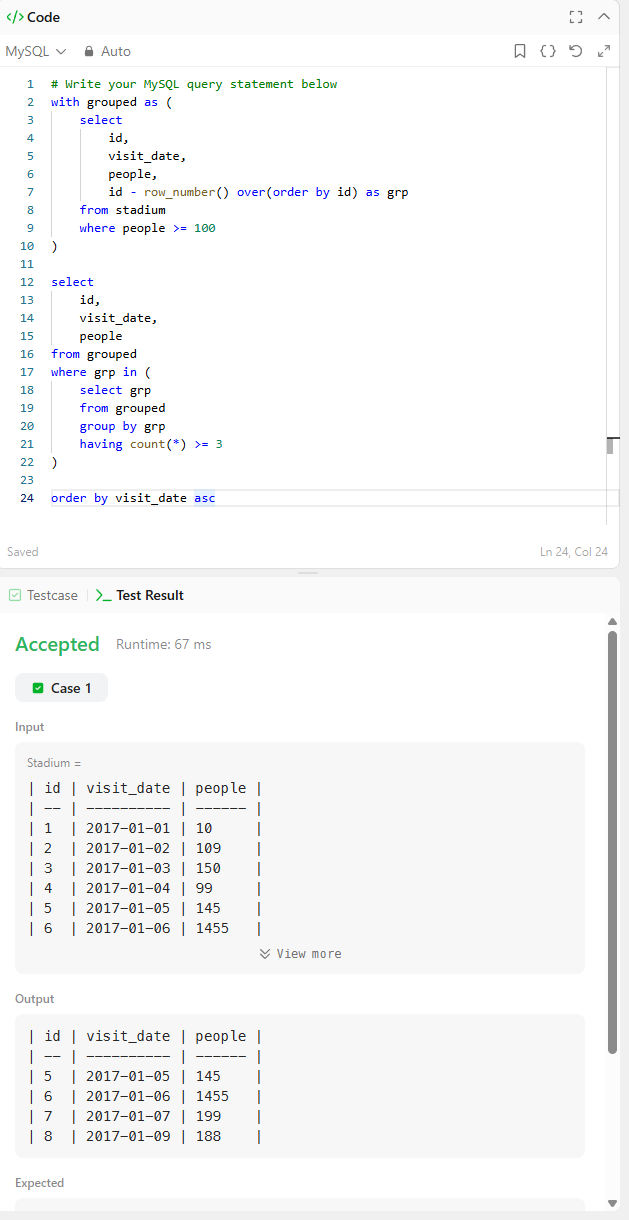Collapse the Code panel with the chevron
The height and width of the screenshot is (1220, 629).
point(604,17)
